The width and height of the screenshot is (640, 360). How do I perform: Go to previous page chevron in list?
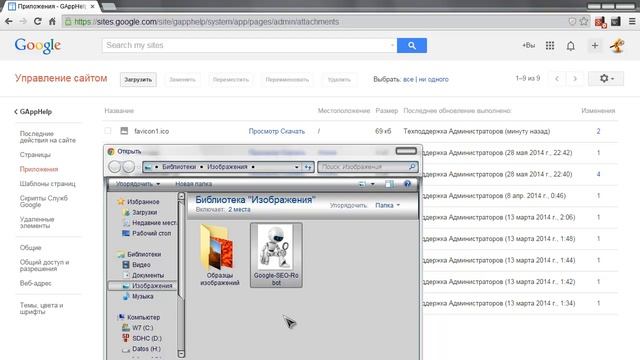(x=557, y=78)
